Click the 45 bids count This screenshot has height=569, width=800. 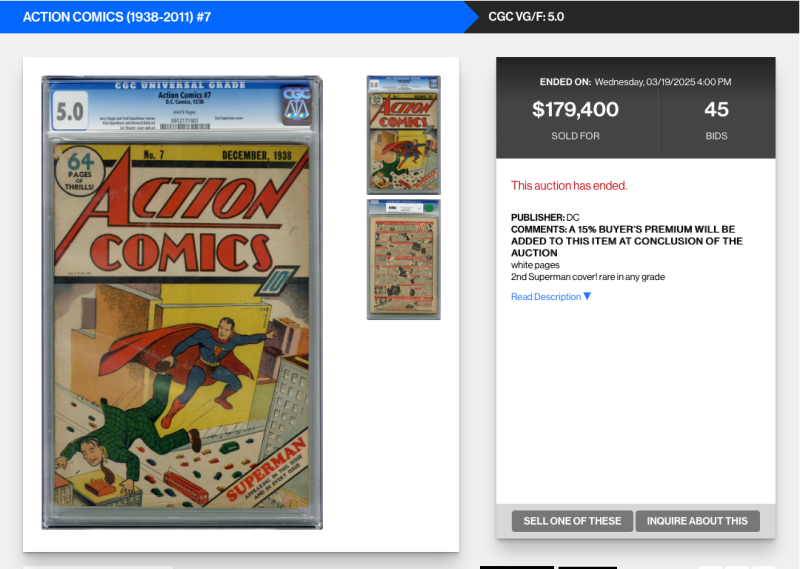pyautogui.click(x=716, y=109)
